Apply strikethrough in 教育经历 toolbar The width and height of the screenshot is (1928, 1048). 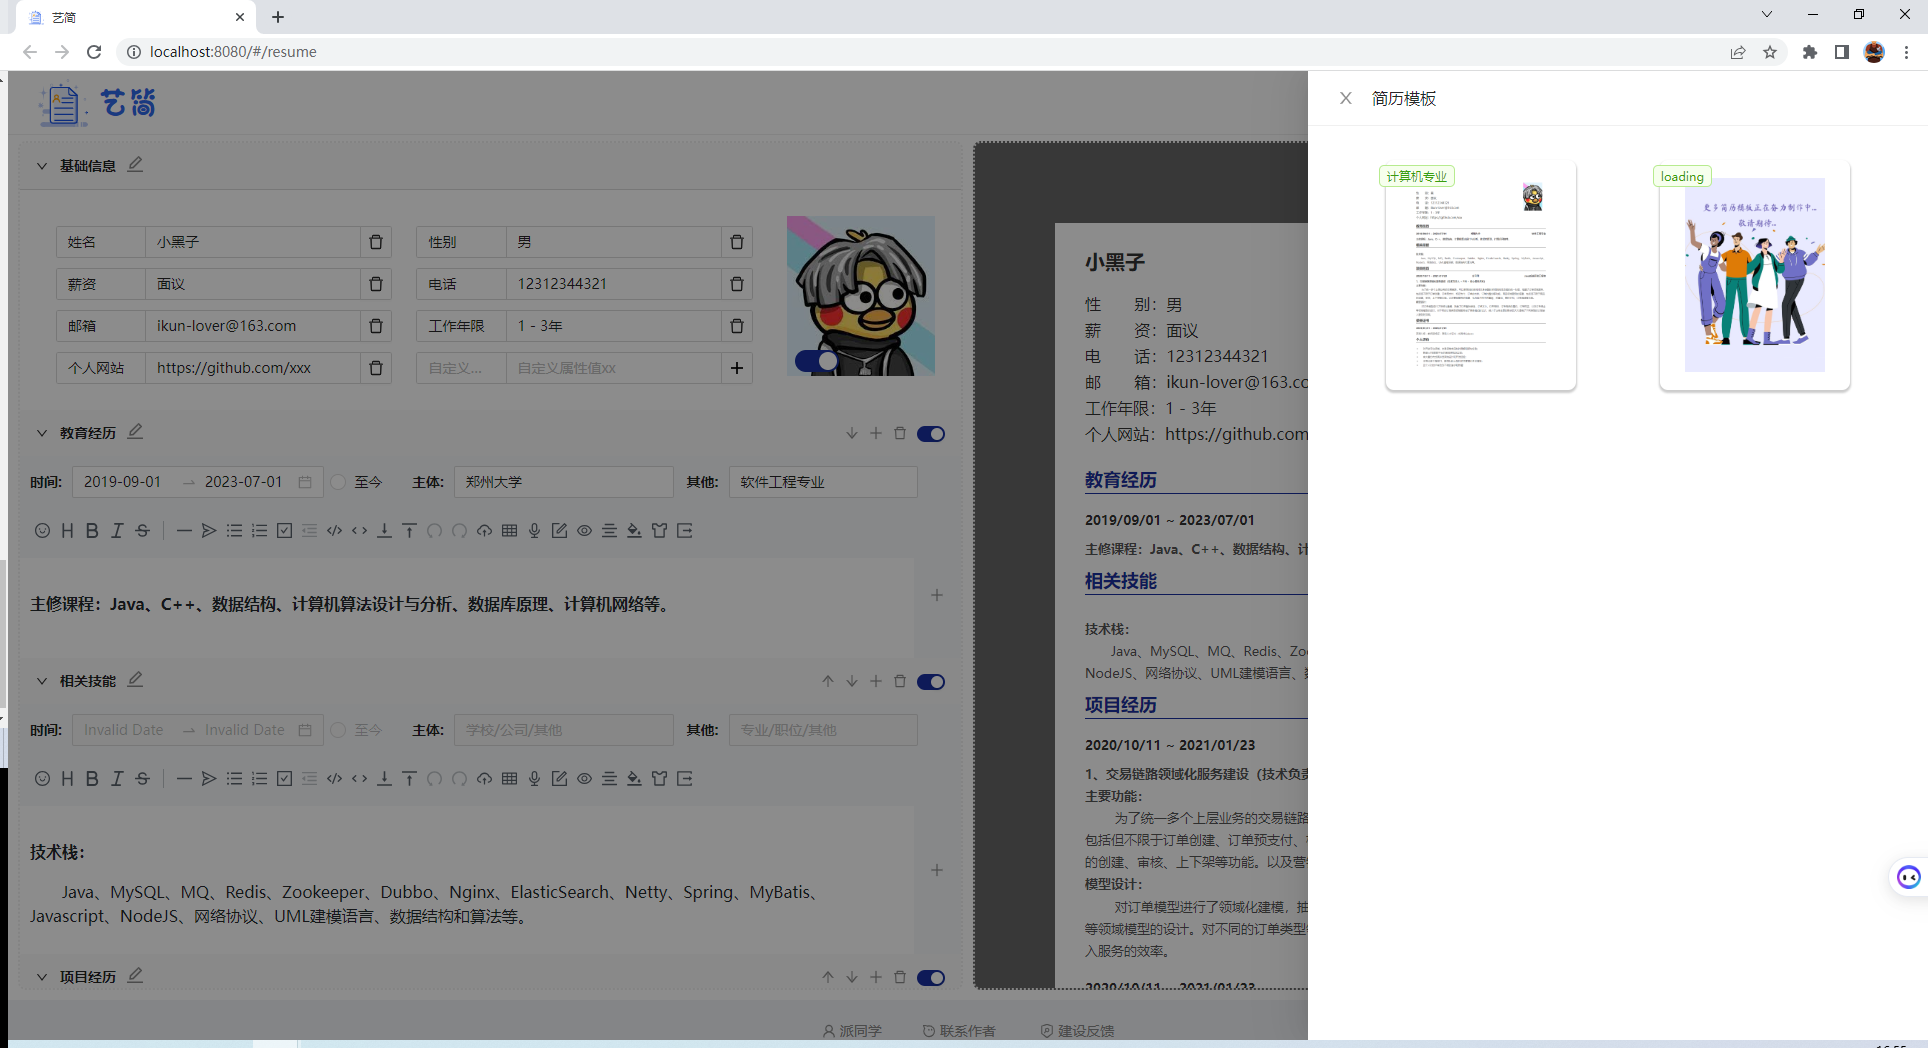tap(142, 531)
